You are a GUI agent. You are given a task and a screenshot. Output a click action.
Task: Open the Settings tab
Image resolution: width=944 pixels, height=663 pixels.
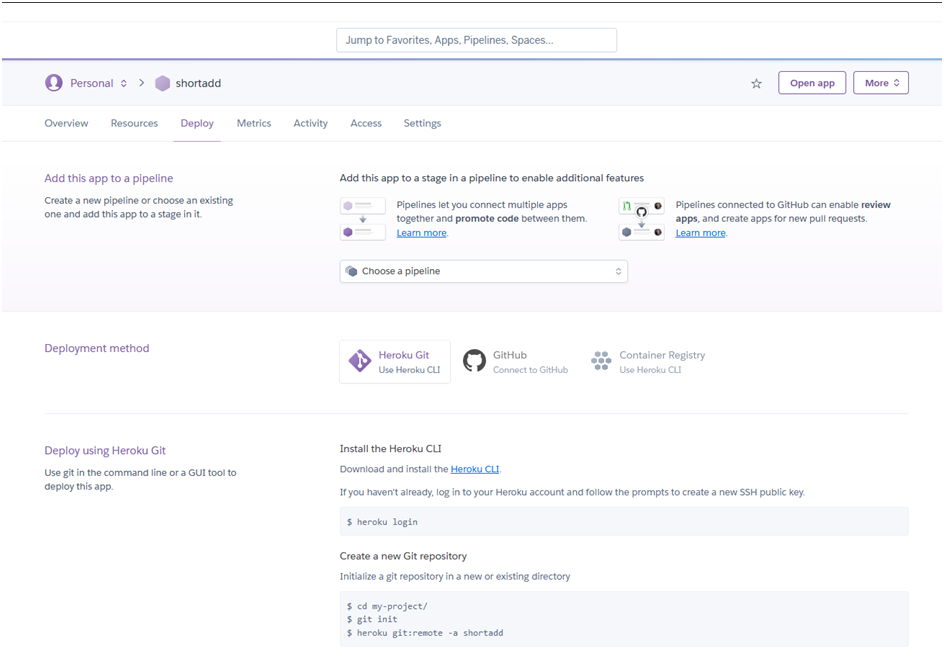pyautogui.click(x=422, y=123)
